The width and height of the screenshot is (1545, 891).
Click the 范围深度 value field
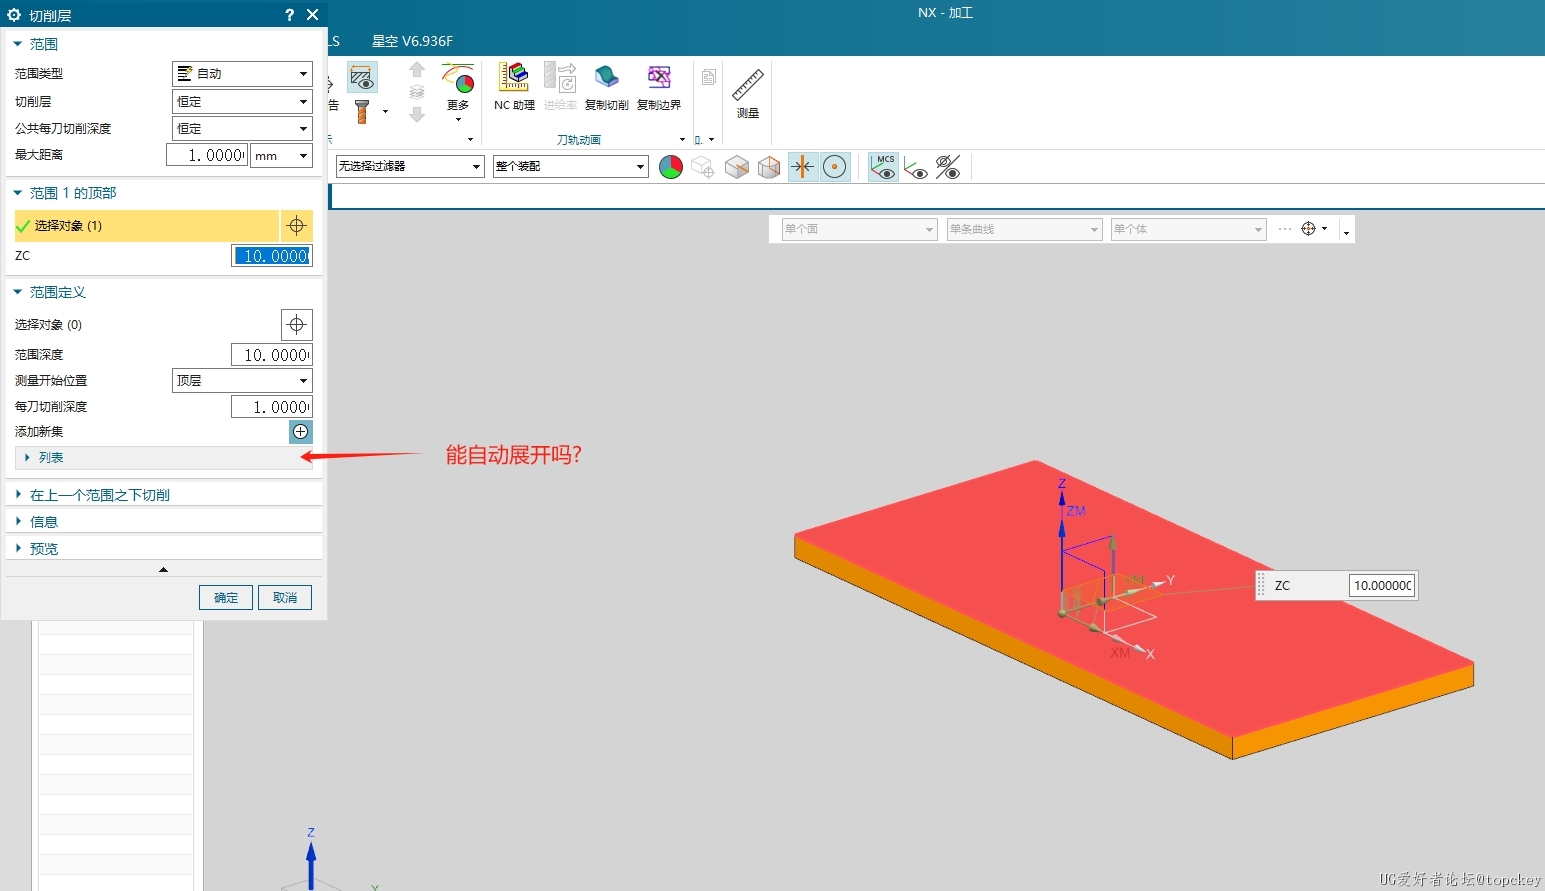[272, 355]
